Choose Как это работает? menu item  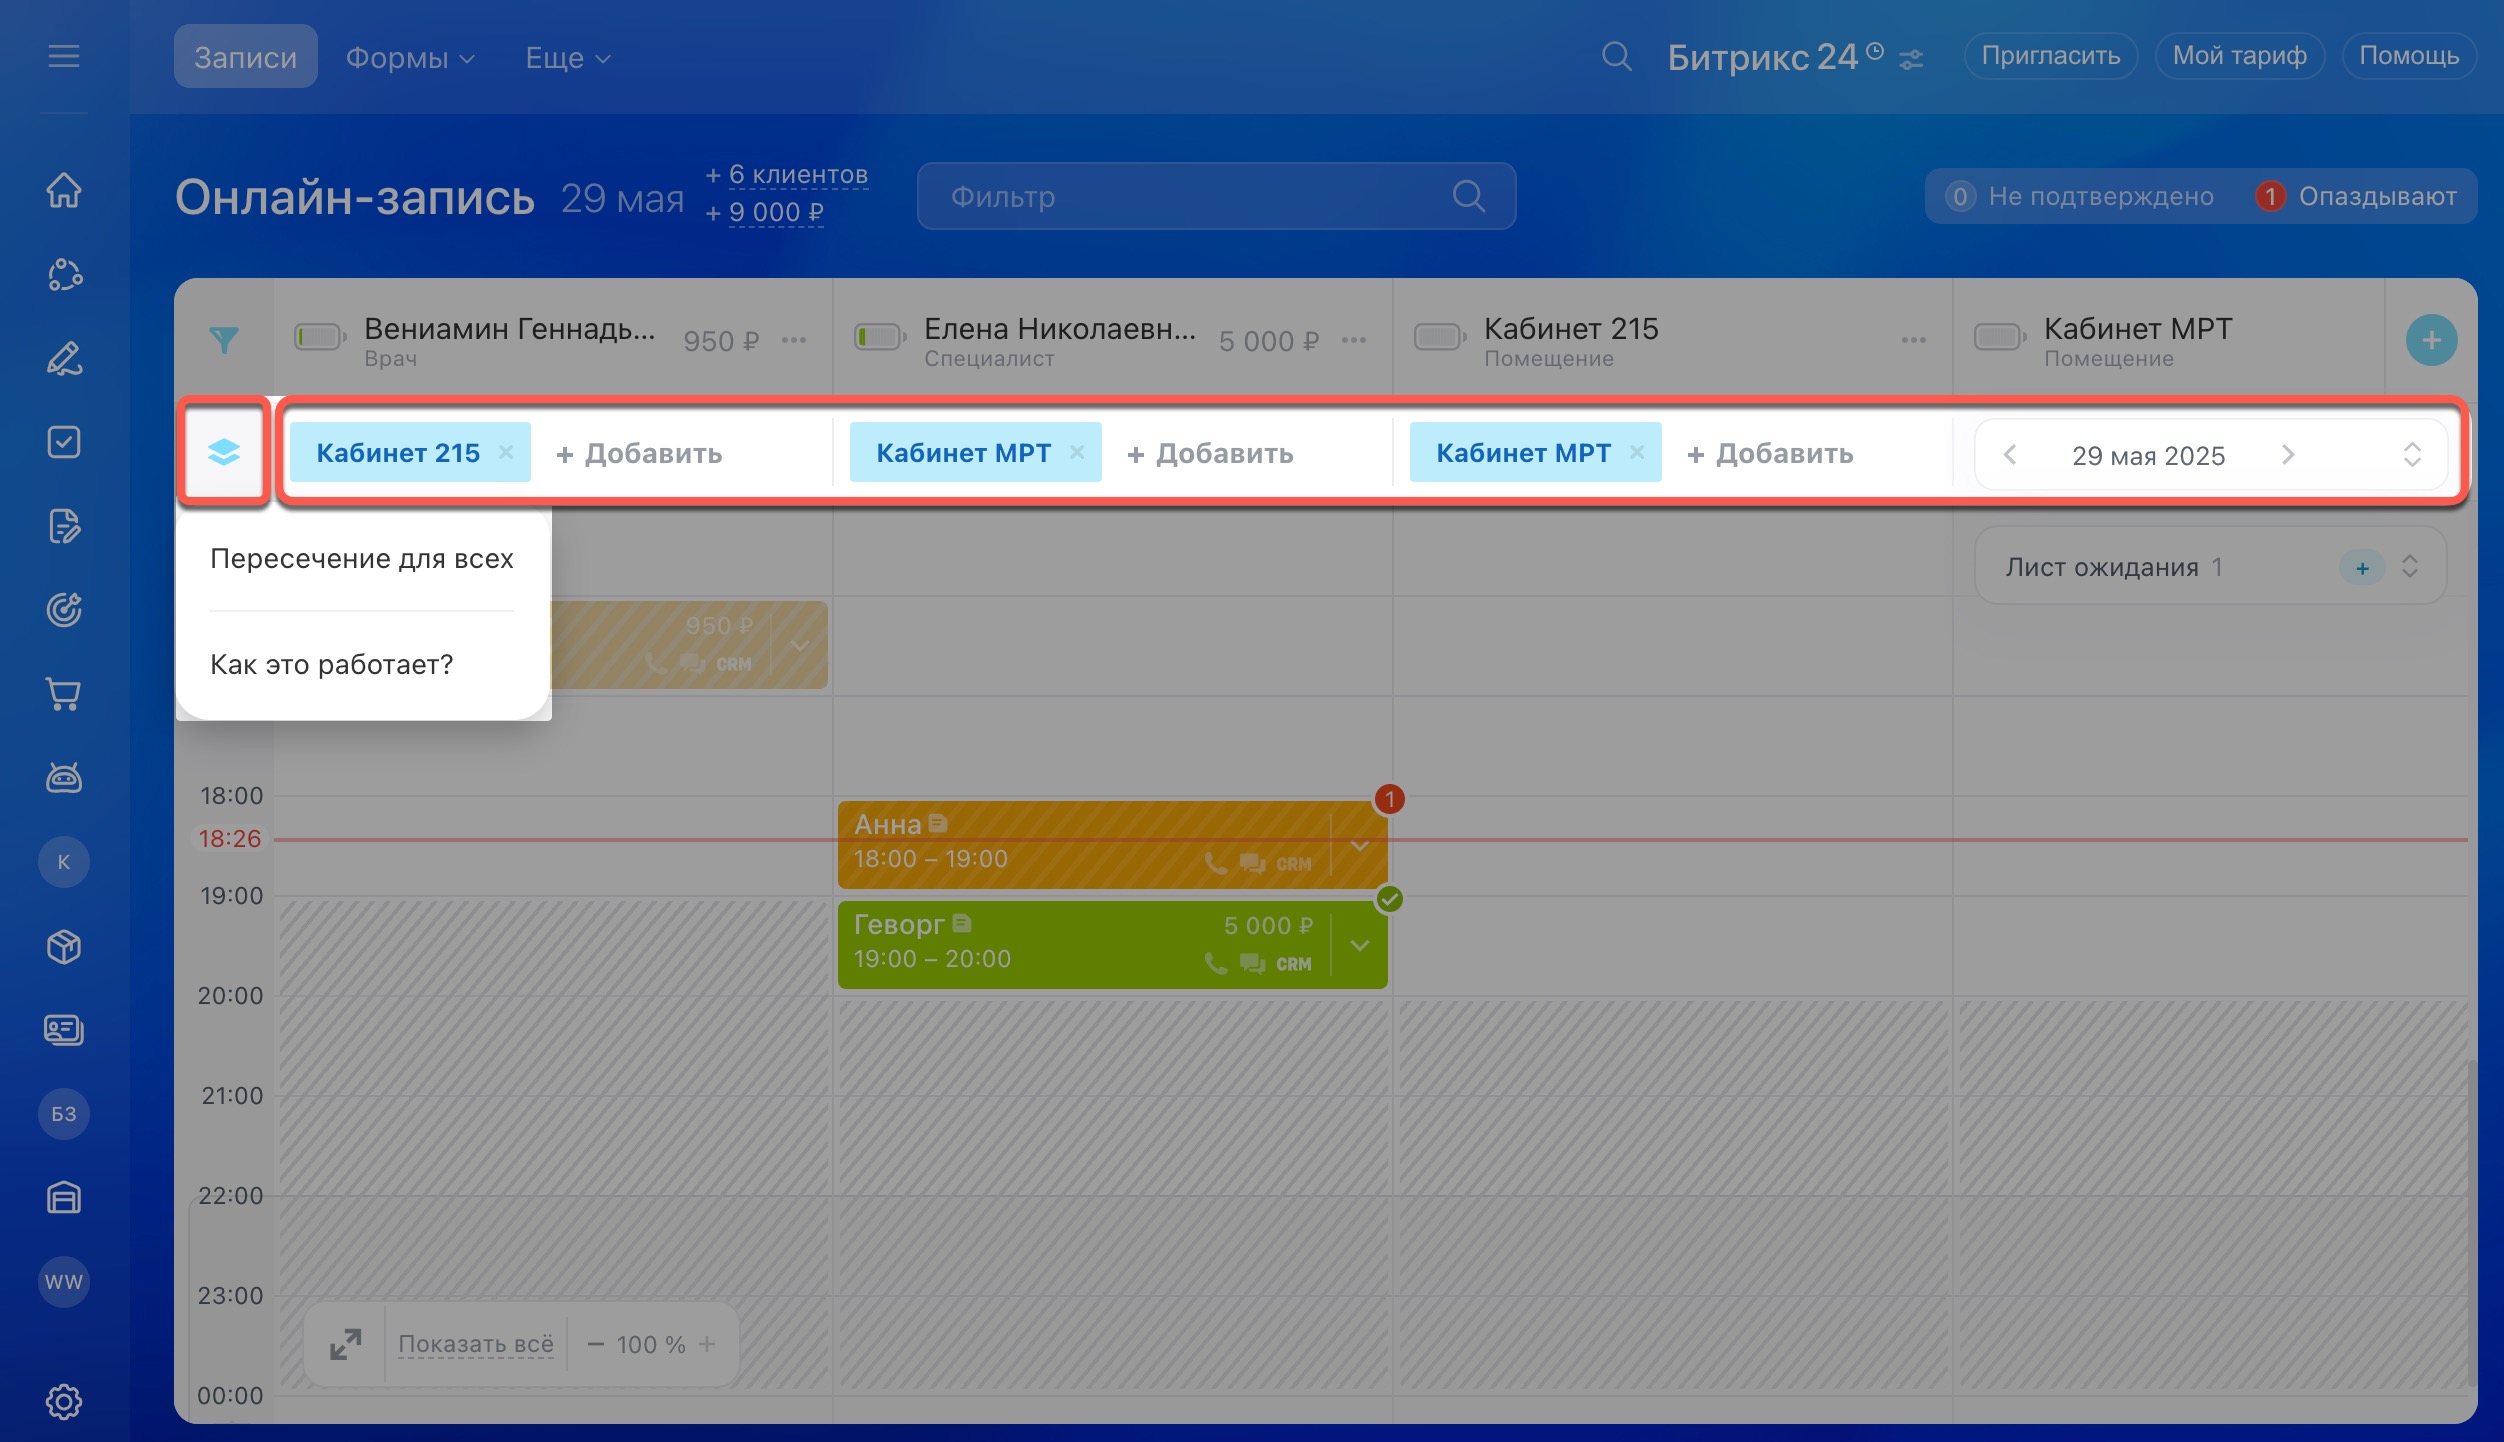pyautogui.click(x=331, y=664)
